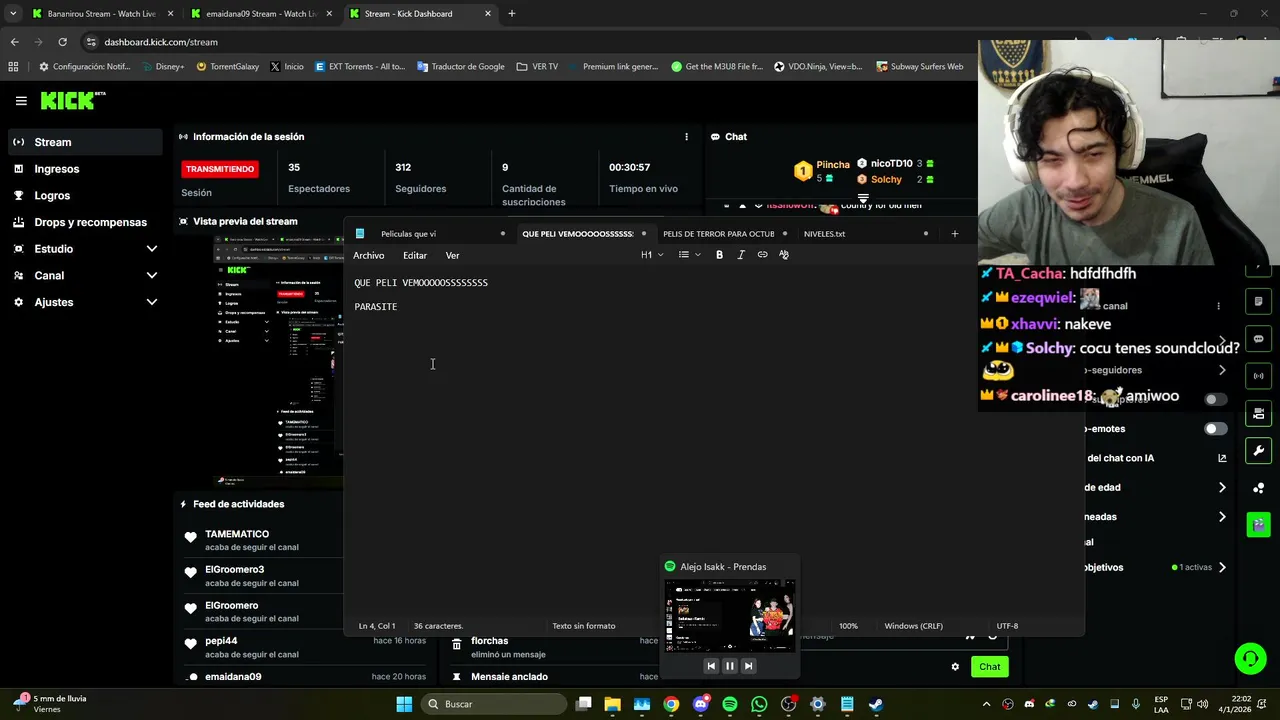
Task: Open Discord from the taskbar
Action: 701,704
